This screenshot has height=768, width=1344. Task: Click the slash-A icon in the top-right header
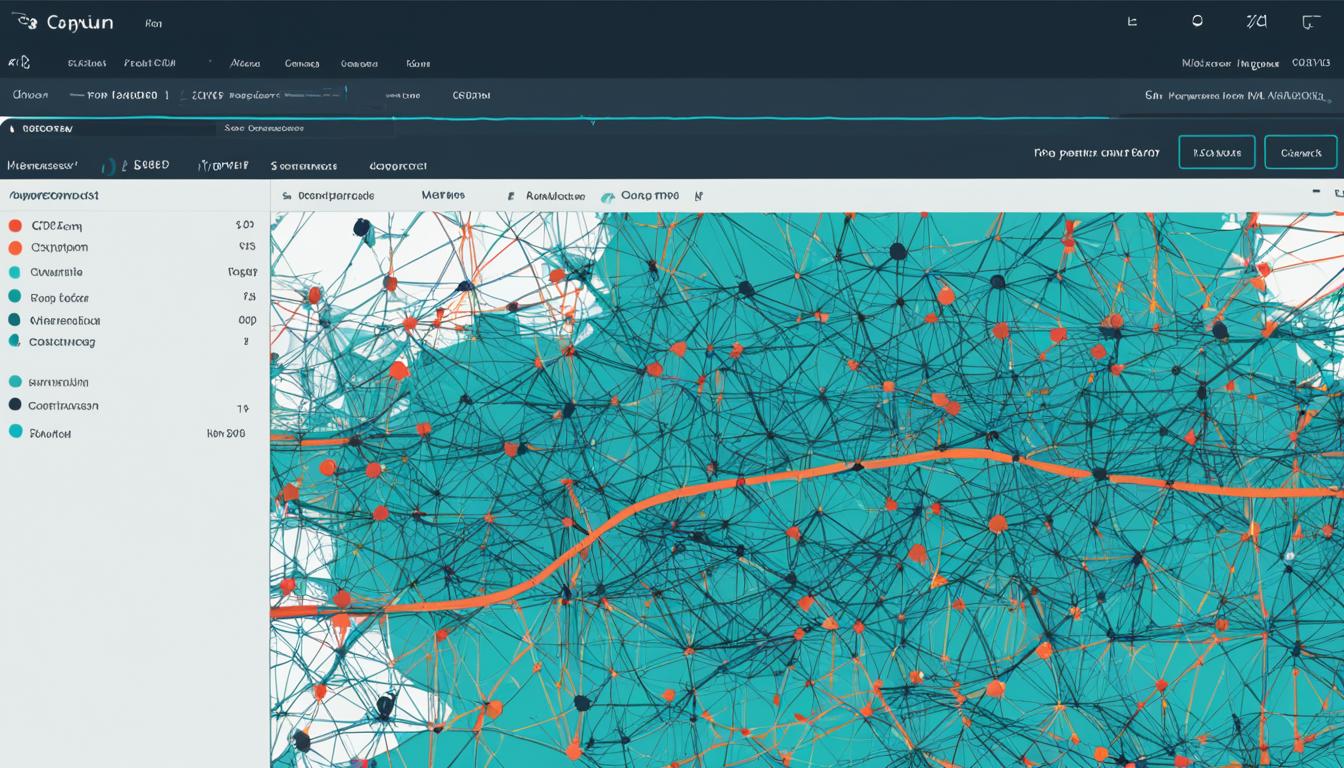pos(1256,21)
